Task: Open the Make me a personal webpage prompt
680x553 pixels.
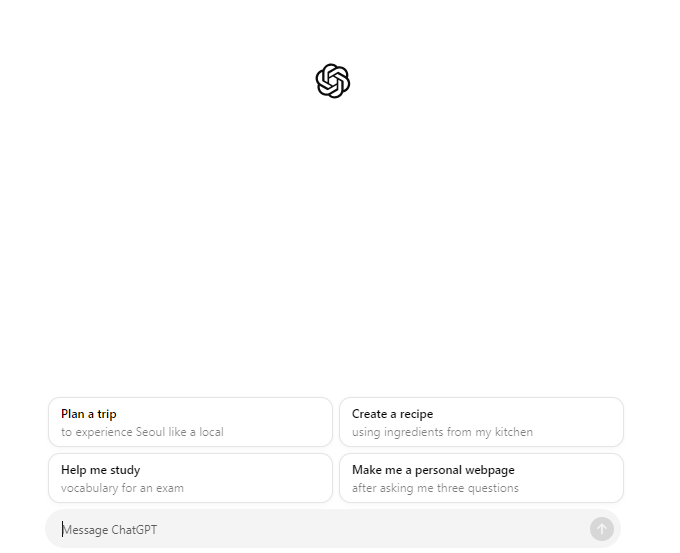Action: (x=481, y=478)
